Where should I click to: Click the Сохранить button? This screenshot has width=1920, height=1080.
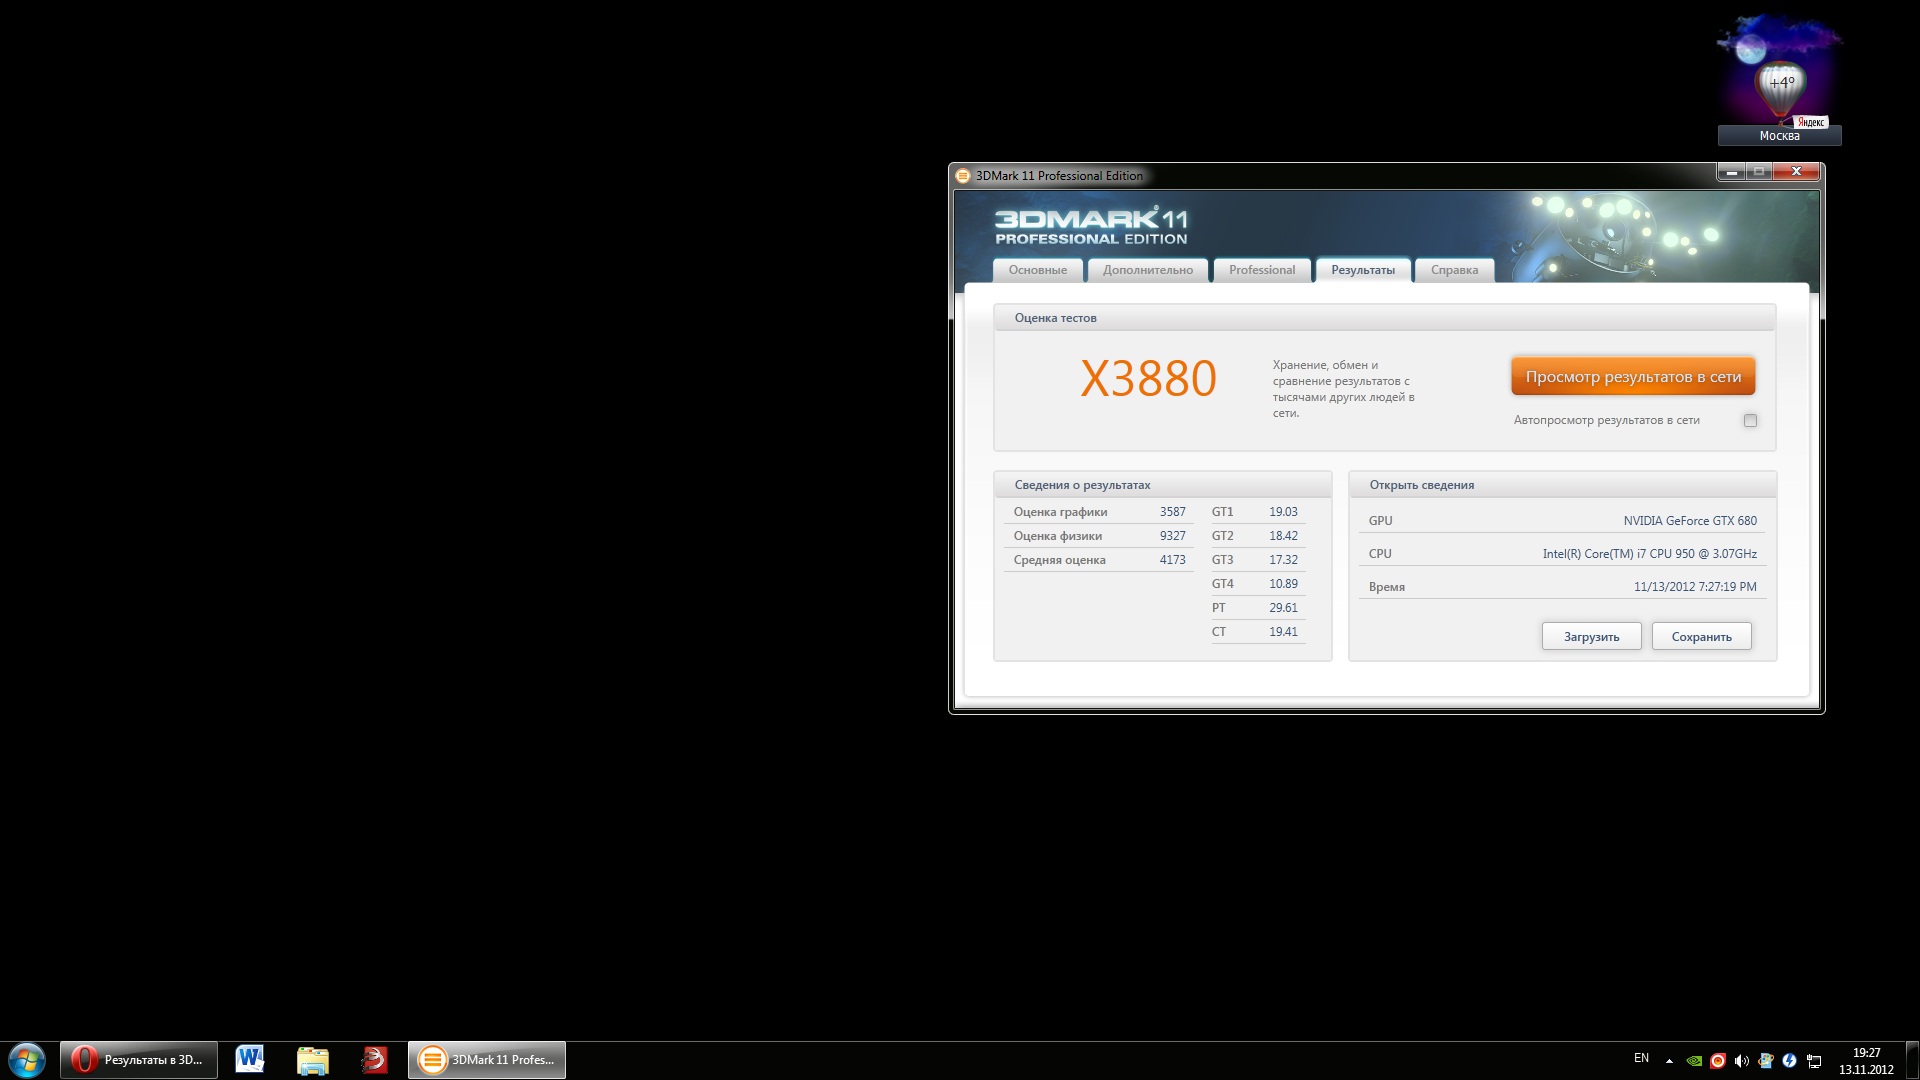coord(1701,637)
